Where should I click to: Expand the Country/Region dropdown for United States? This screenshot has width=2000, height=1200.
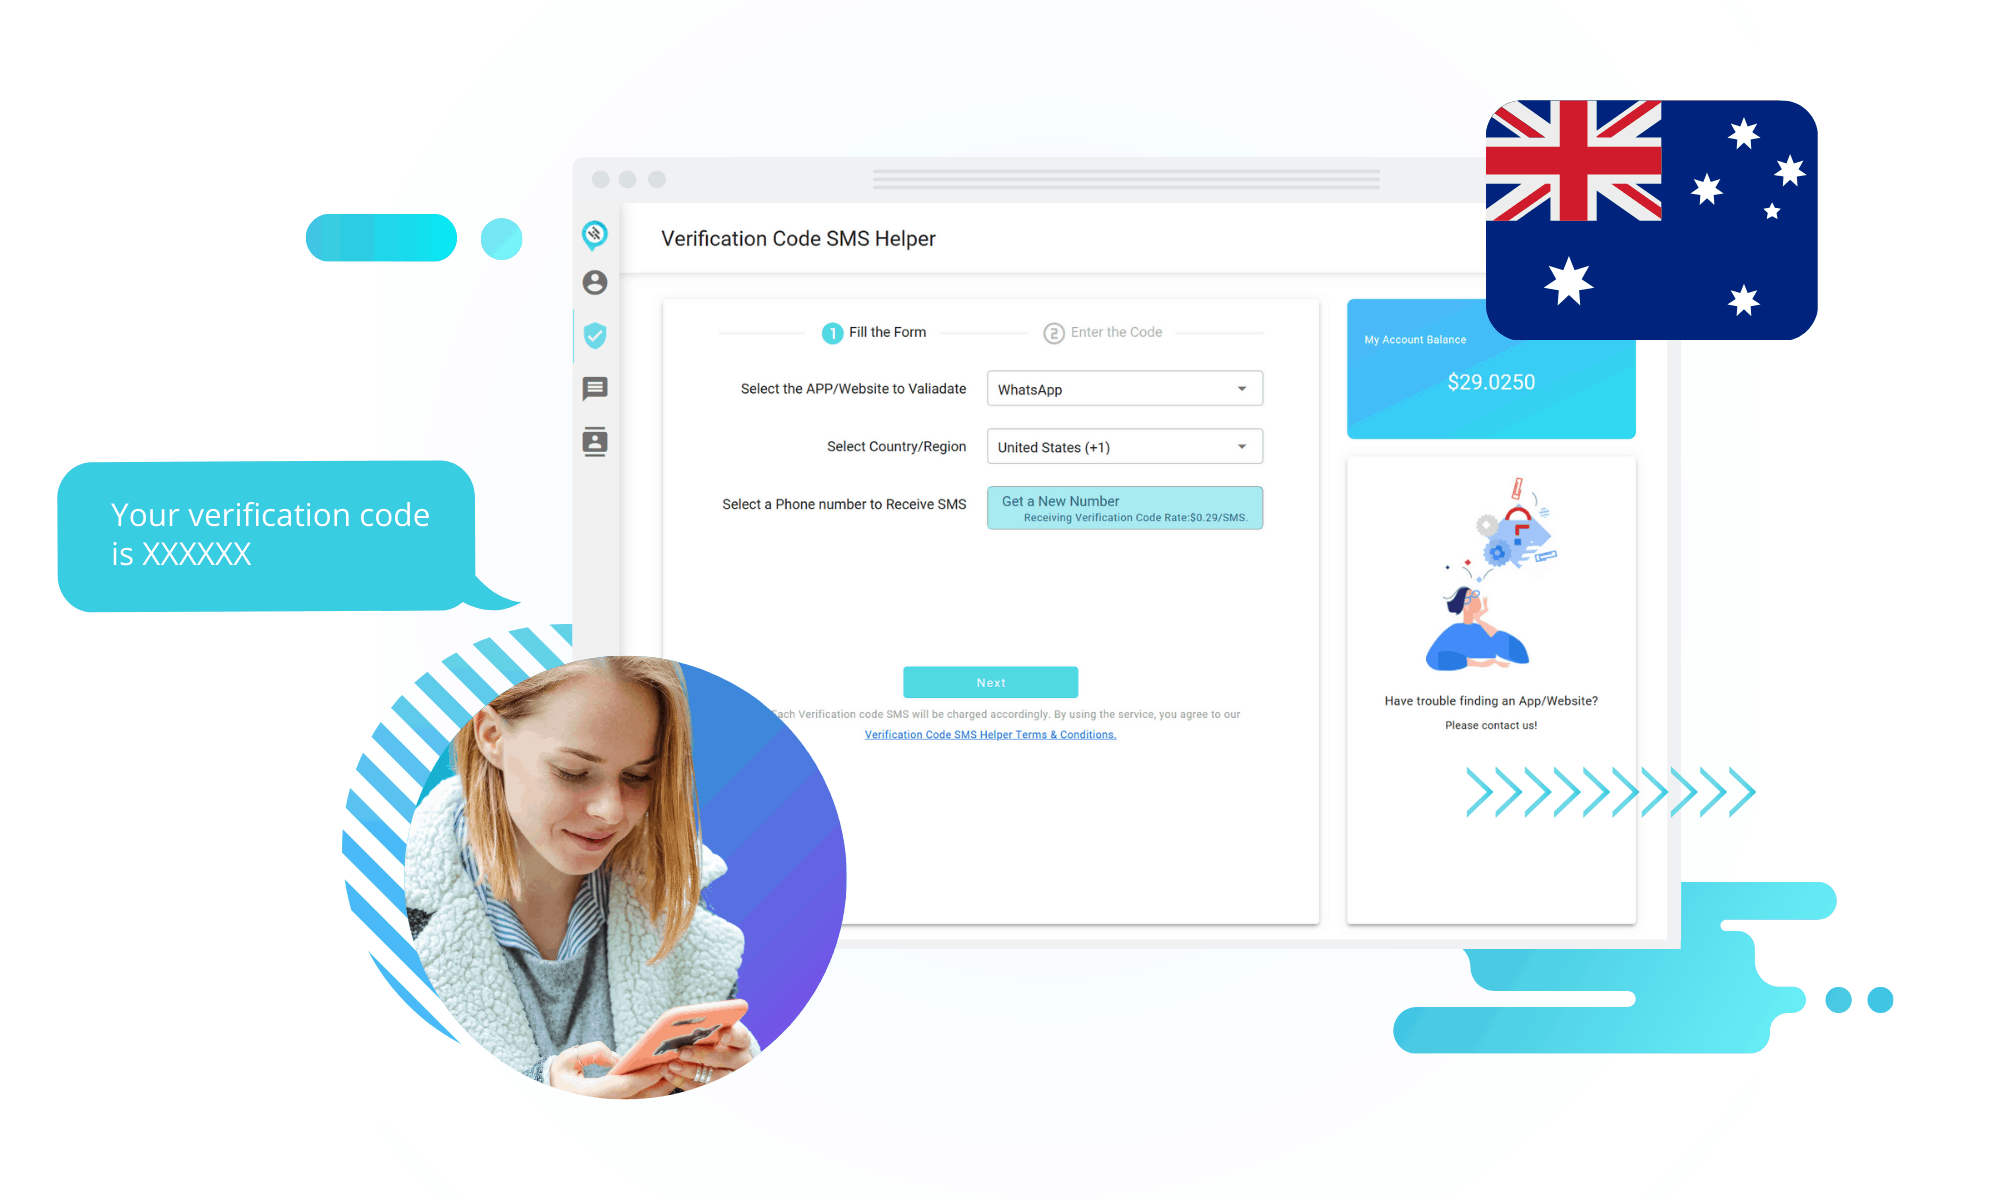coord(1243,444)
